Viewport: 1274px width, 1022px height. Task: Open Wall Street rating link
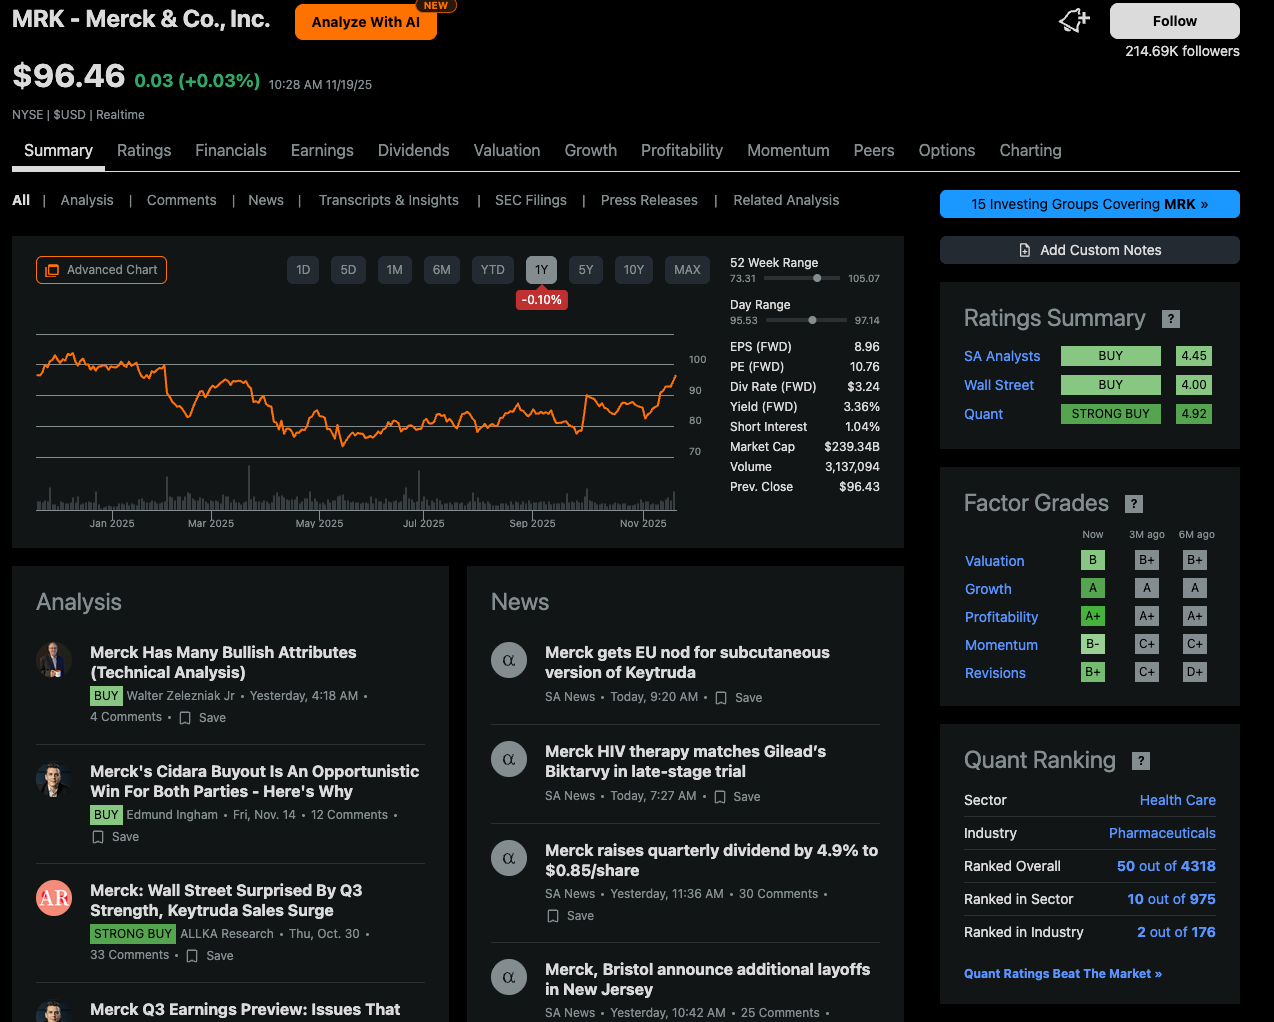coord(999,385)
